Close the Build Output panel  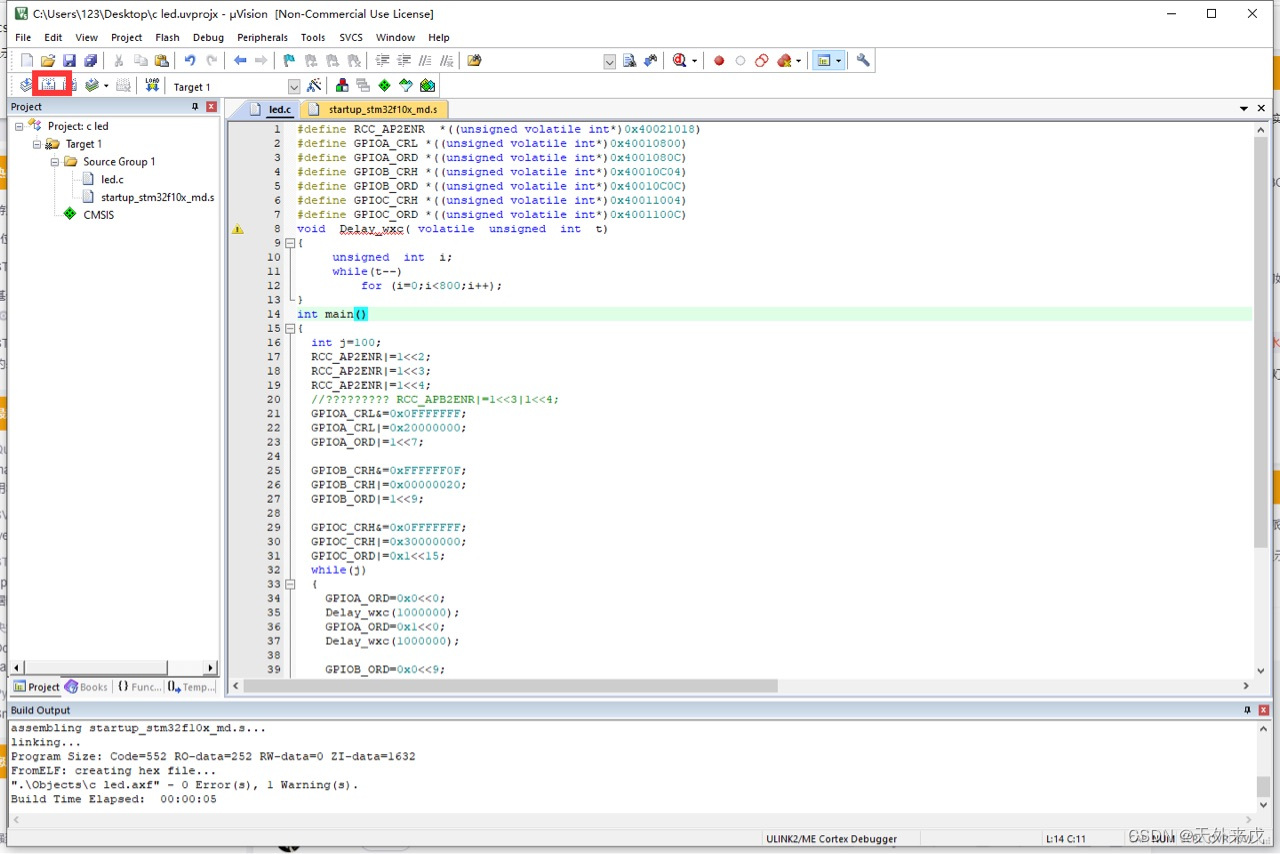[x=1264, y=710]
